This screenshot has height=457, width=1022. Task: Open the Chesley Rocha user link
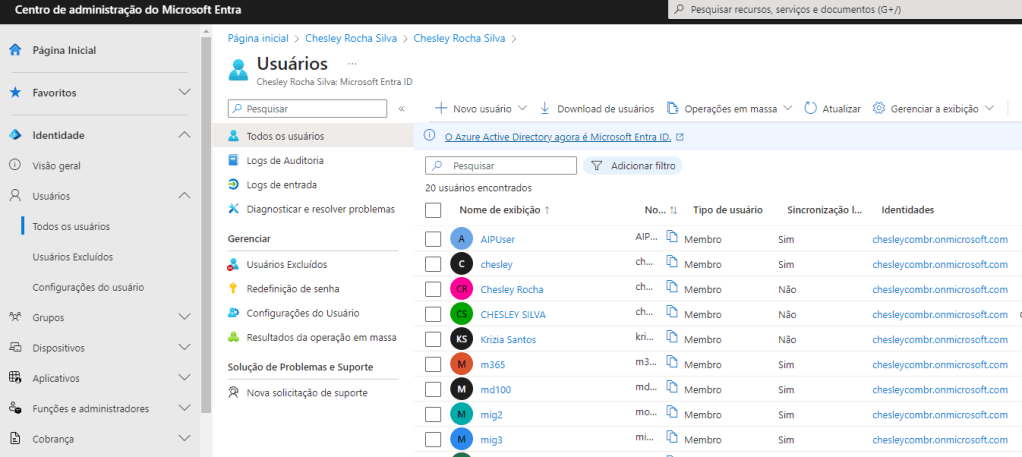click(512, 289)
